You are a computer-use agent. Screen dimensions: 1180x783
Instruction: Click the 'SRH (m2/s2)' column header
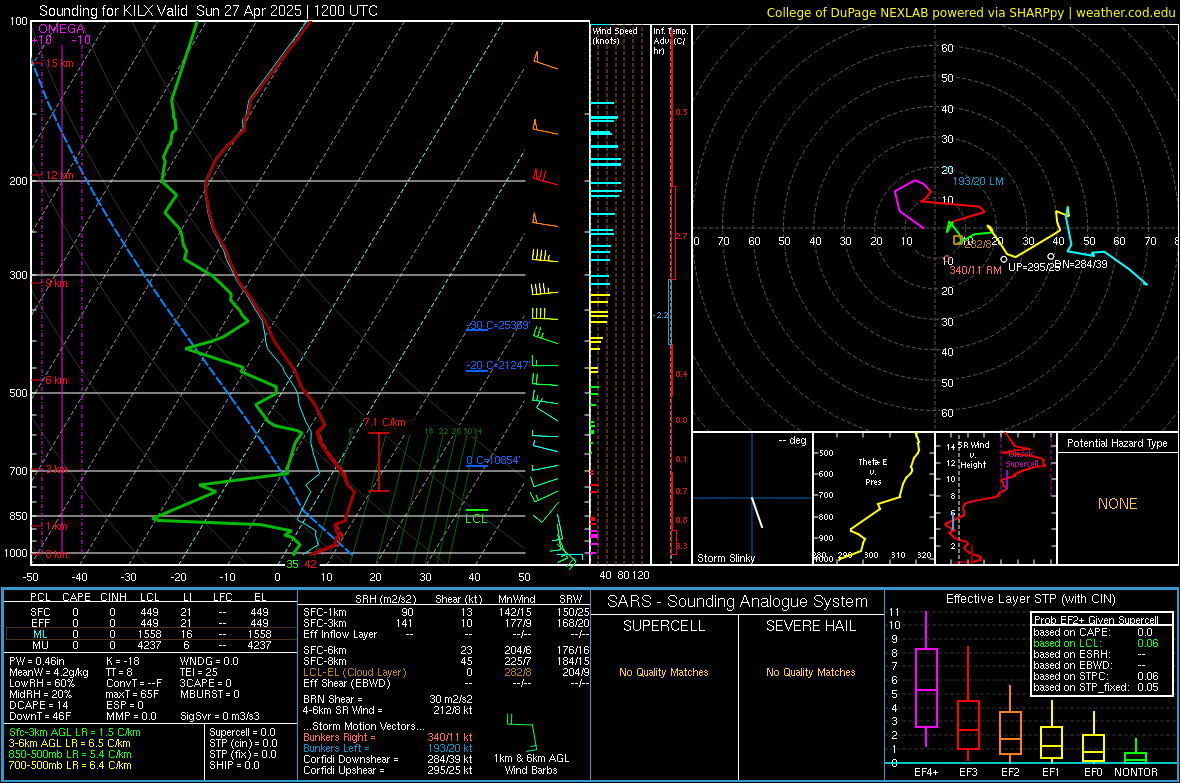[385, 599]
